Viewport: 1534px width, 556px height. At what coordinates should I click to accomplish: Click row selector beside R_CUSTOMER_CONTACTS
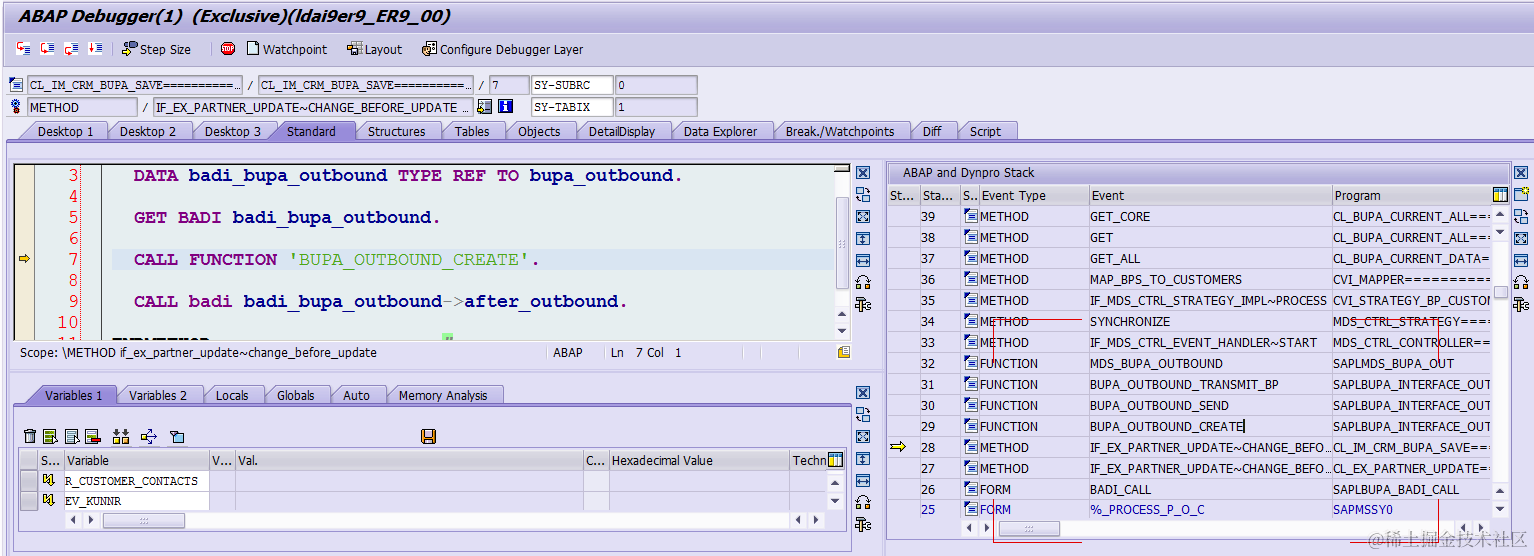[x=29, y=481]
